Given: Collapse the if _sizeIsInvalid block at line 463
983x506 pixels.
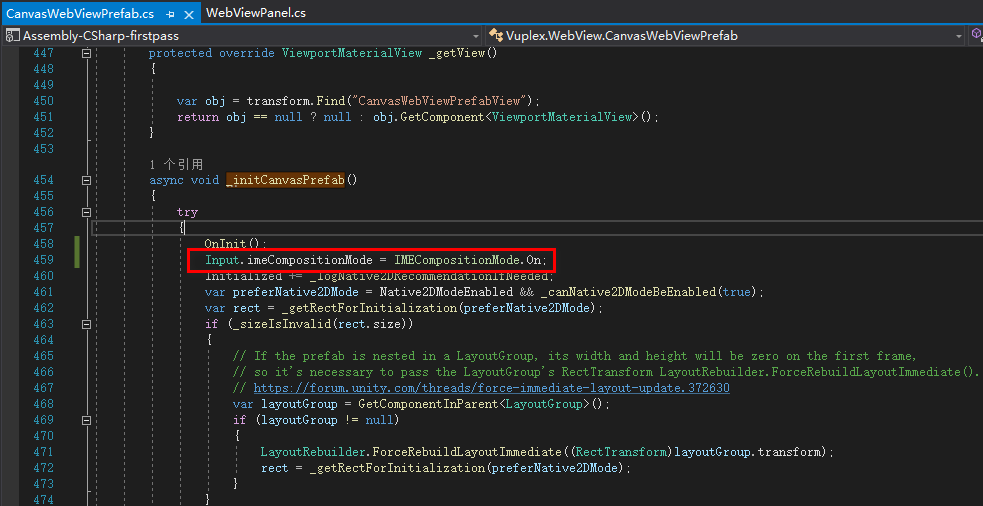Looking at the screenshot, I should (x=87, y=324).
